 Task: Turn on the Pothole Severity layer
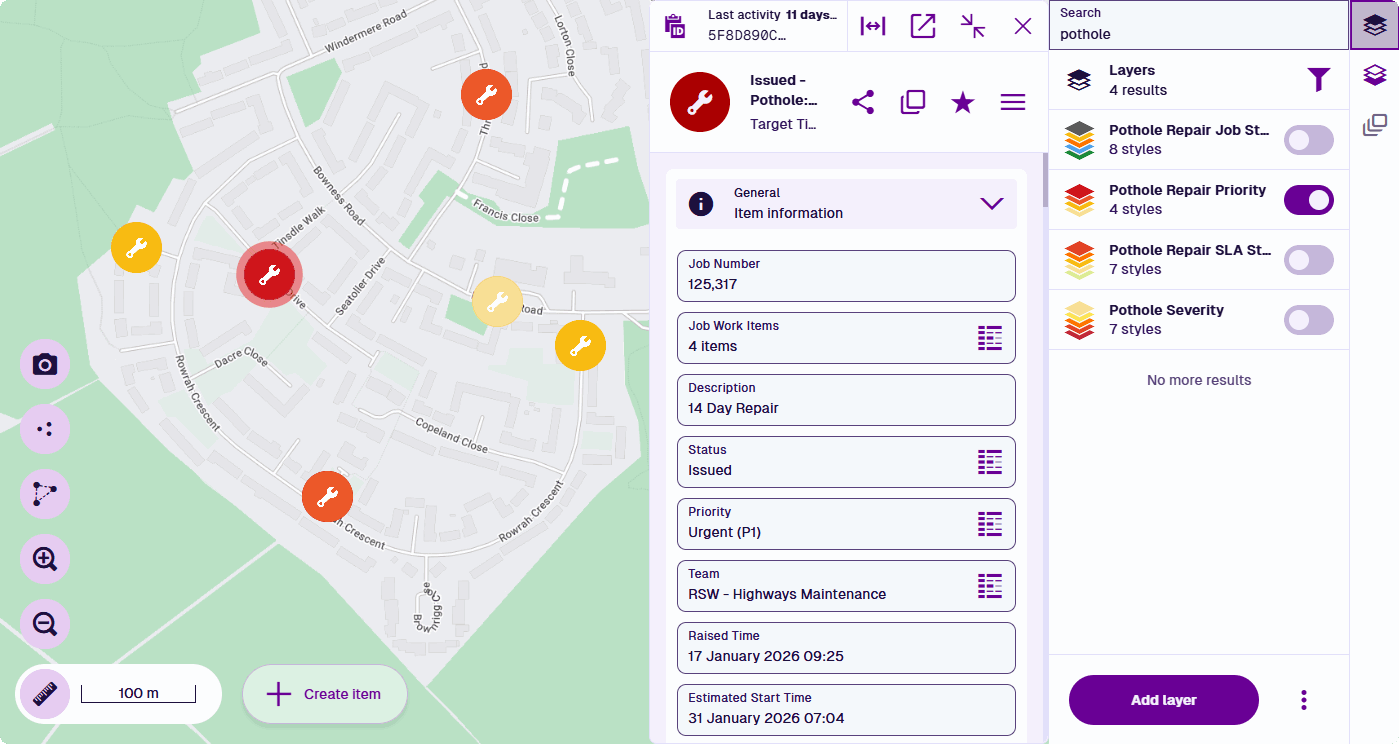1308,320
